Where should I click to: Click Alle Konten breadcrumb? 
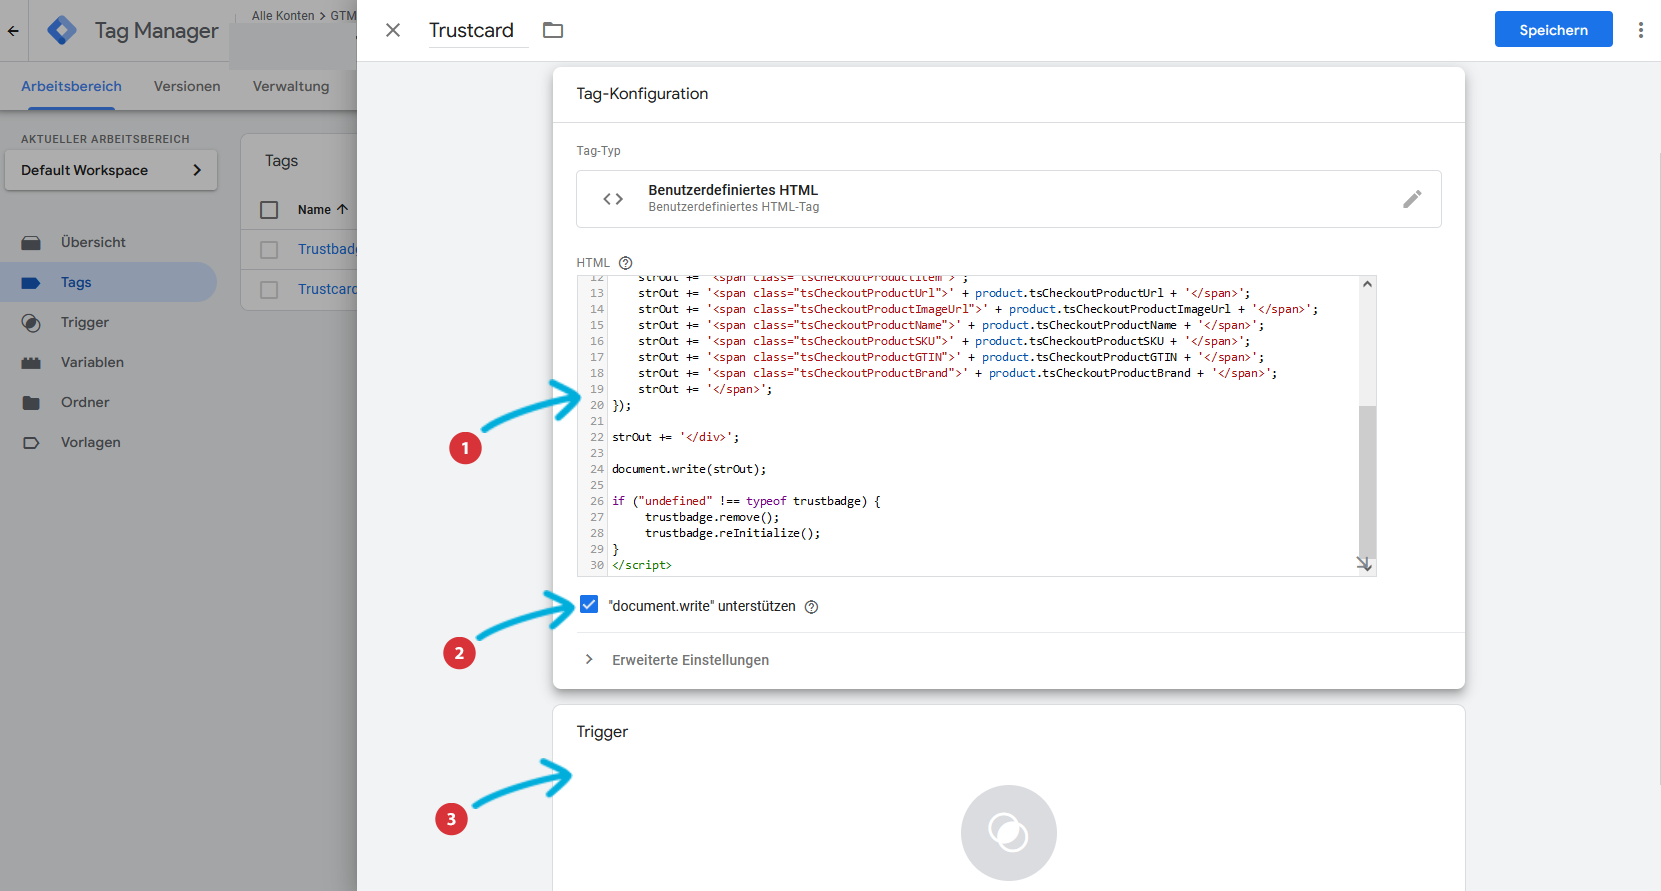(283, 16)
